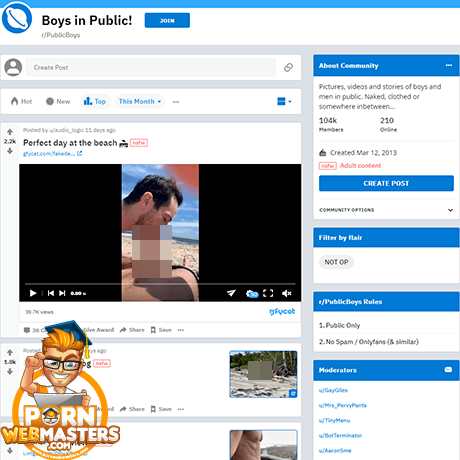The width and height of the screenshot is (460, 460).
Task: Downvote the Perfect day at the beach post
Action: click(x=10, y=151)
